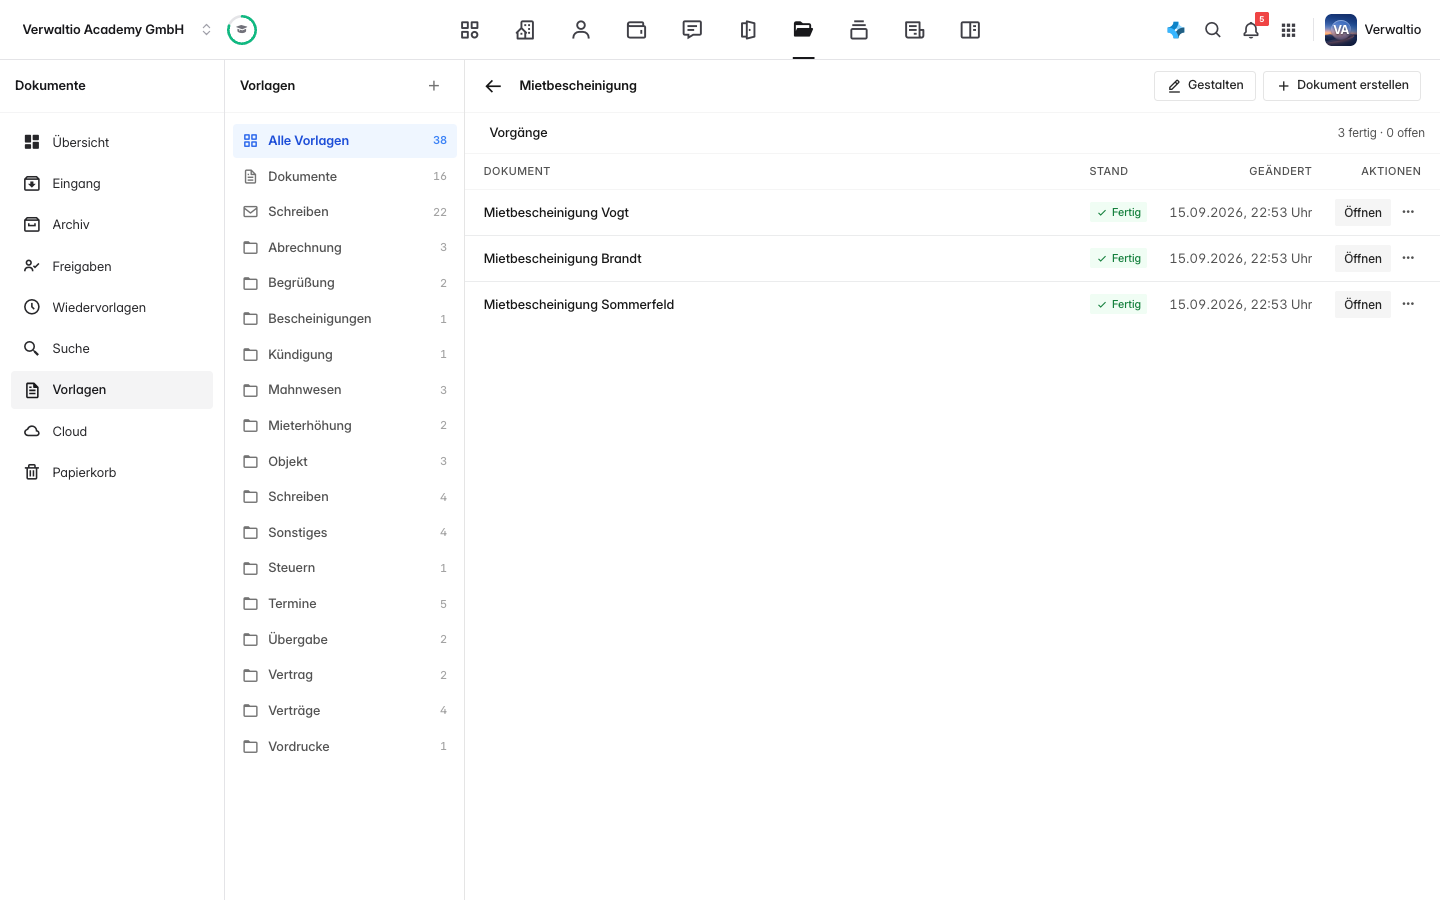
Task: Click Öffnen for Mietbescheinigung Vogt
Action: point(1363,212)
